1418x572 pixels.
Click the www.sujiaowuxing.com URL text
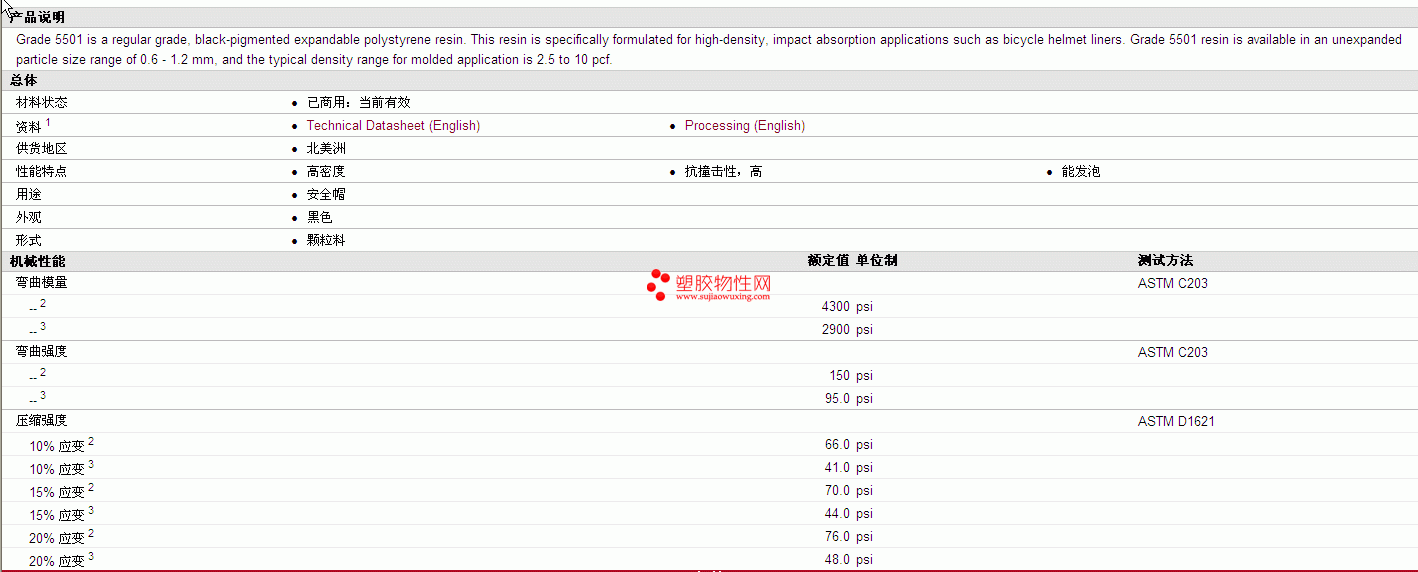click(723, 296)
